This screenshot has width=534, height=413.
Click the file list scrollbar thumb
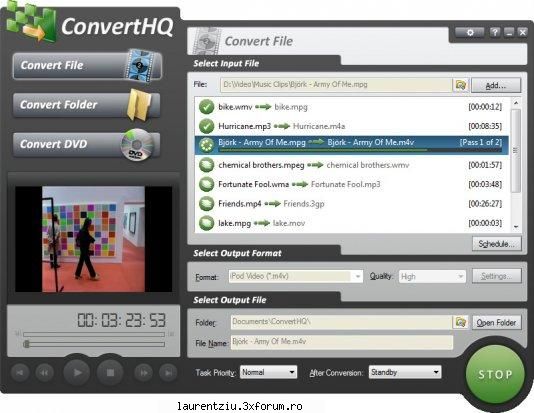[516, 150]
